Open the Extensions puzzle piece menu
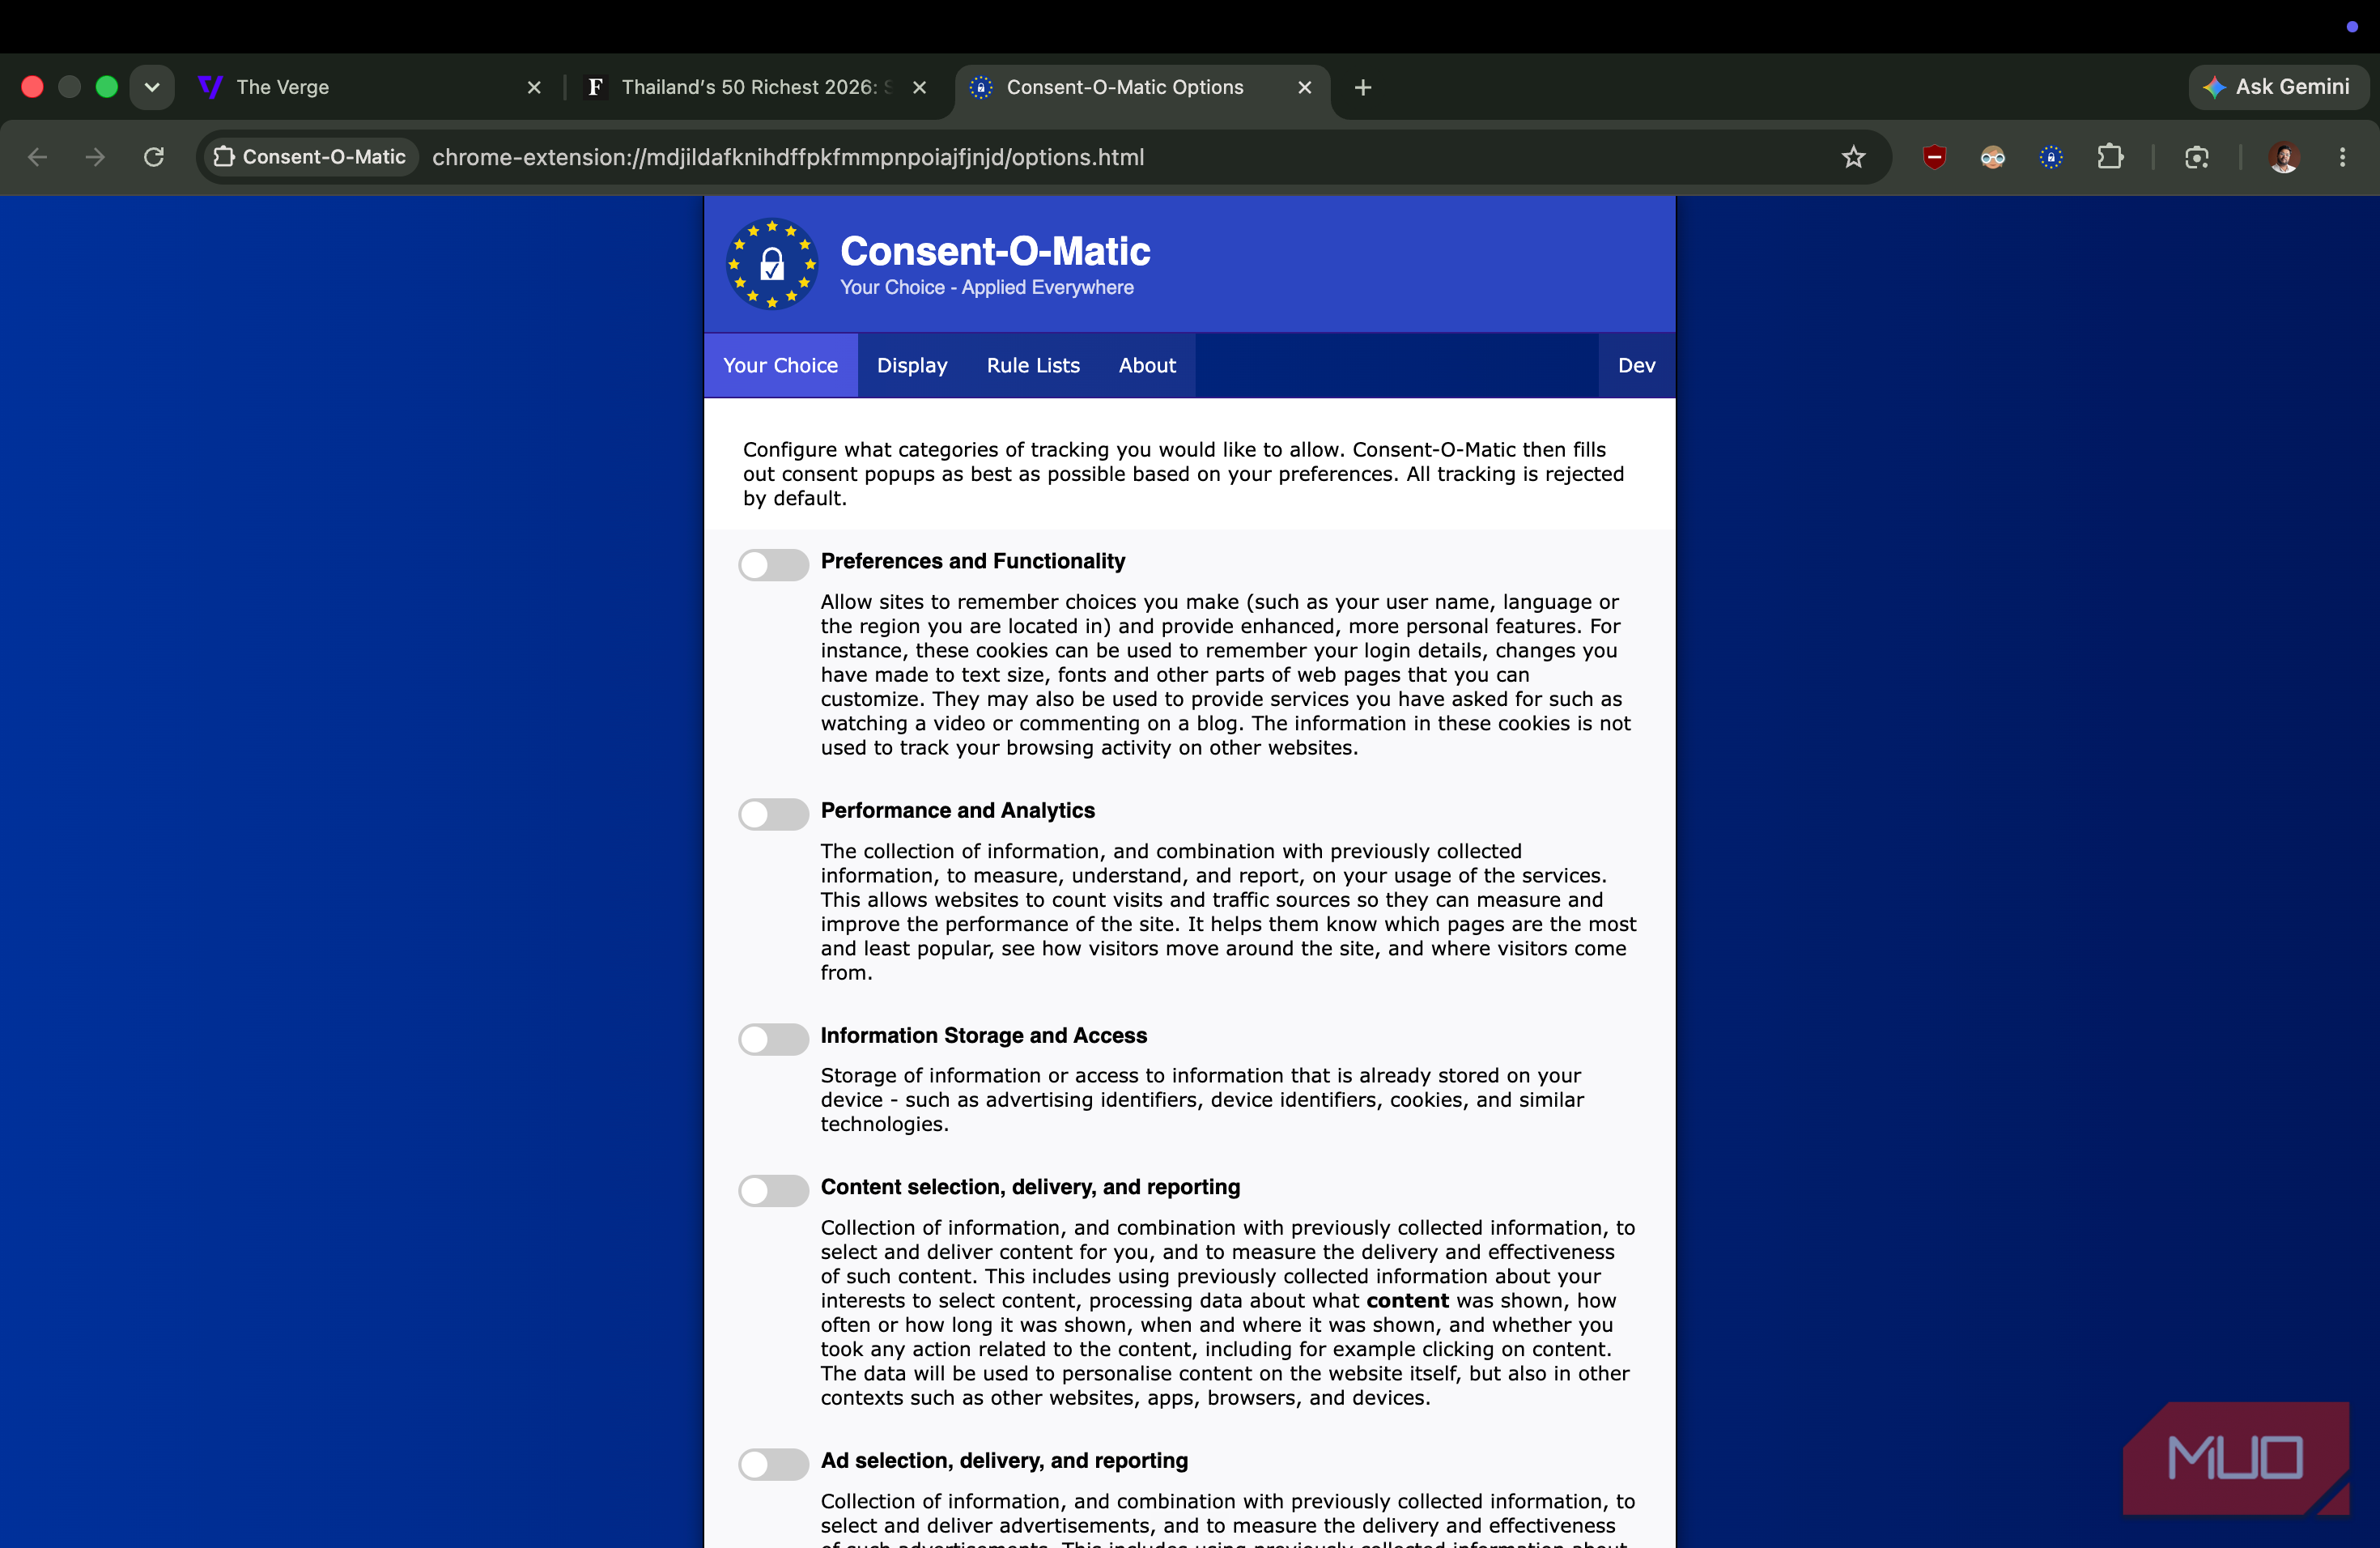2380x1548 pixels. pos(2110,157)
